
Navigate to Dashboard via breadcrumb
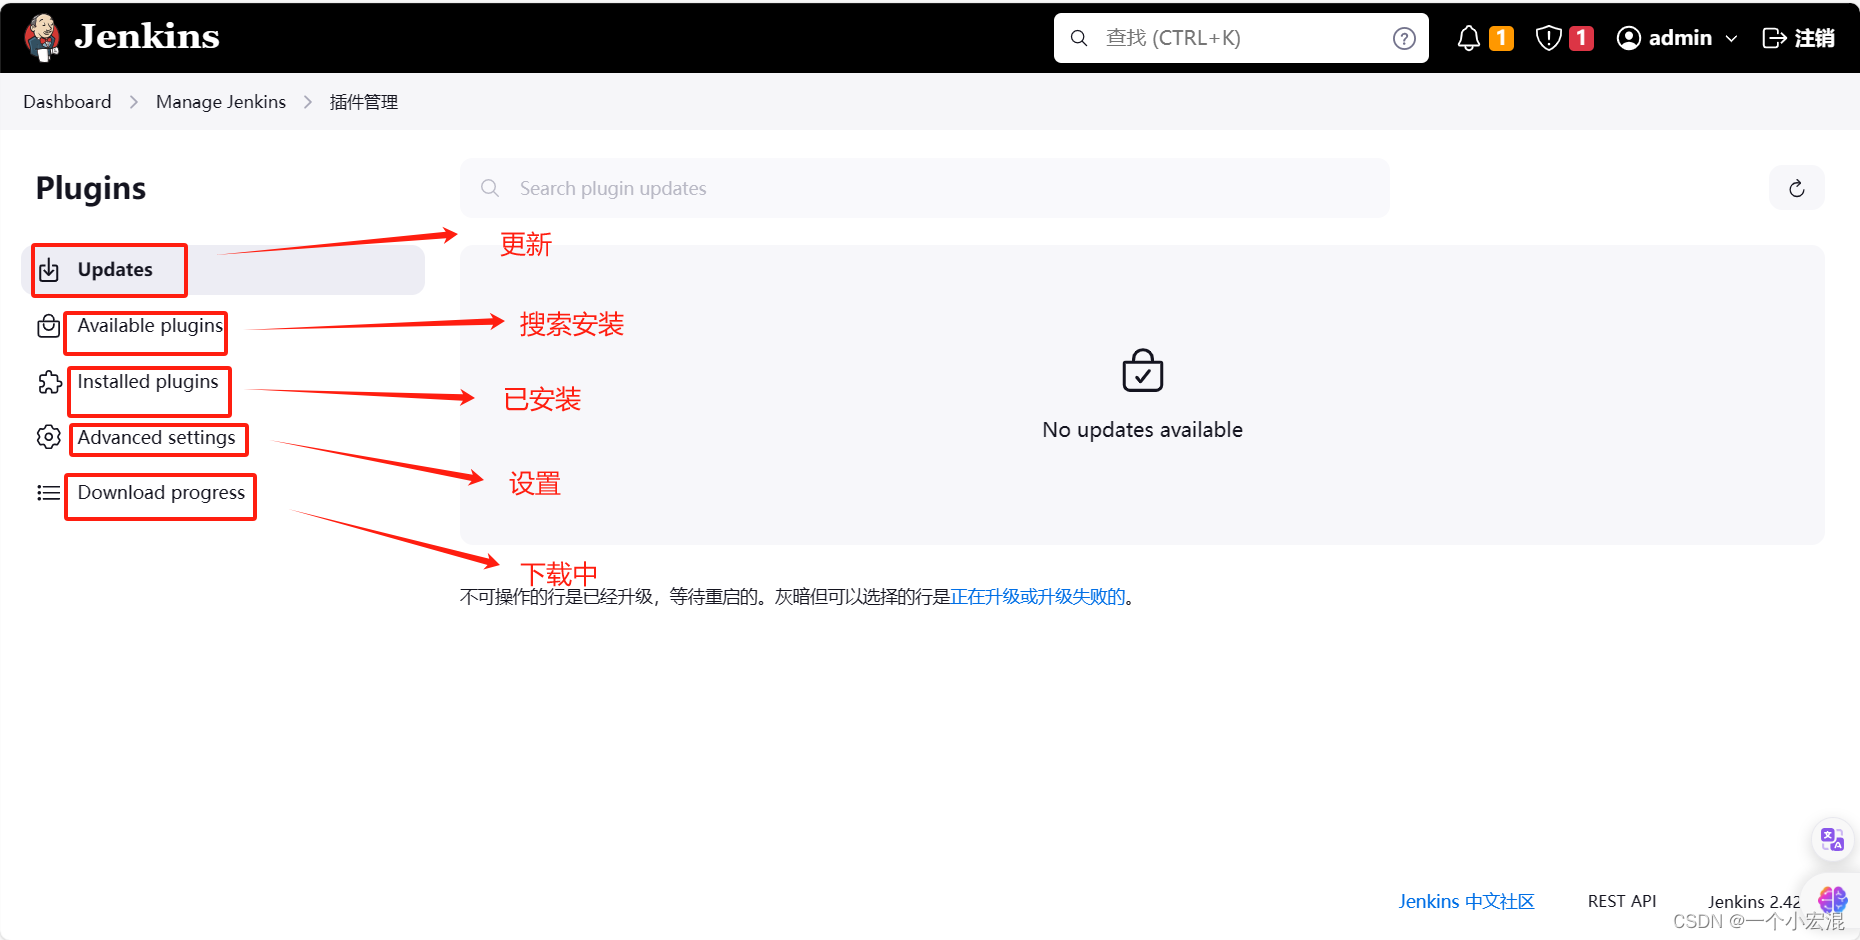[66, 101]
